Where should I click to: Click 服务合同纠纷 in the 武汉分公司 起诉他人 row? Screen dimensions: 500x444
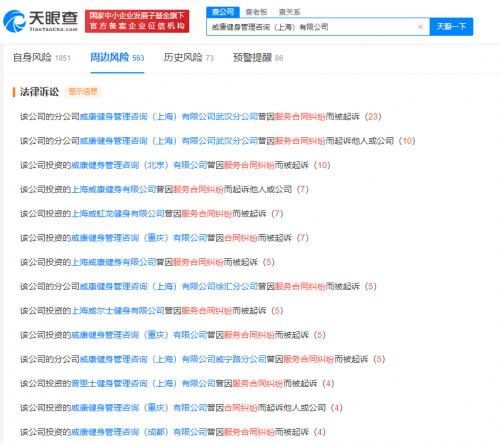[299, 141]
